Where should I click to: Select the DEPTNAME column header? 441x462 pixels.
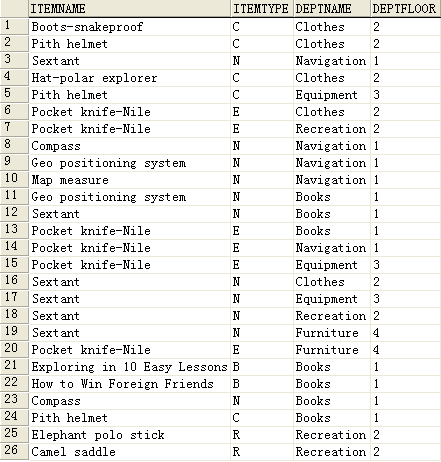point(332,8)
